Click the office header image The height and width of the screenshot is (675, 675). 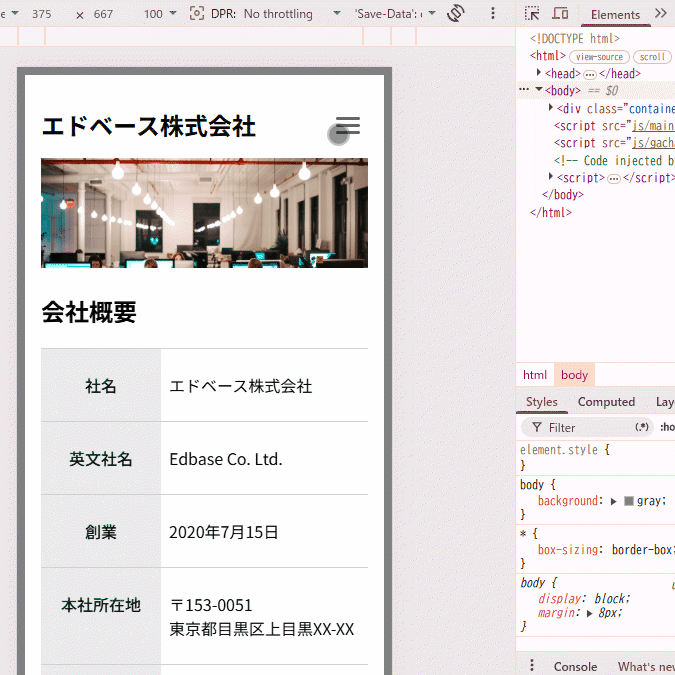pyautogui.click(x=204, y=213)
